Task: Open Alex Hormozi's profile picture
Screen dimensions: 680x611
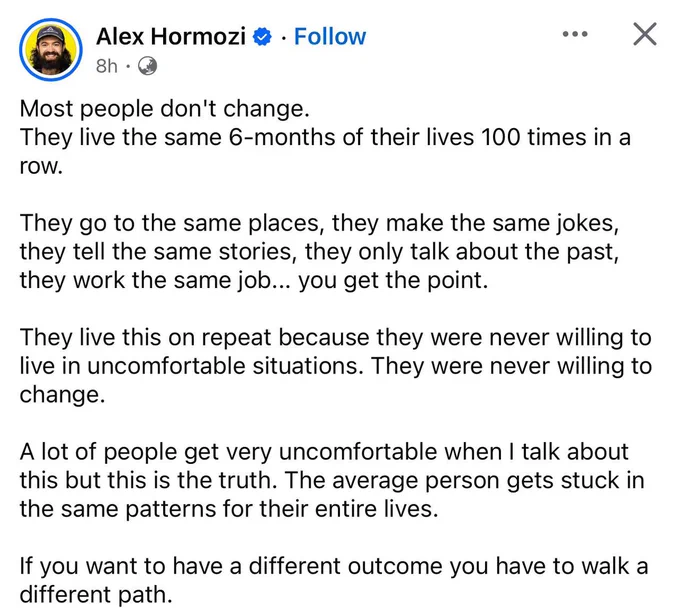Action: pos(51,49)
